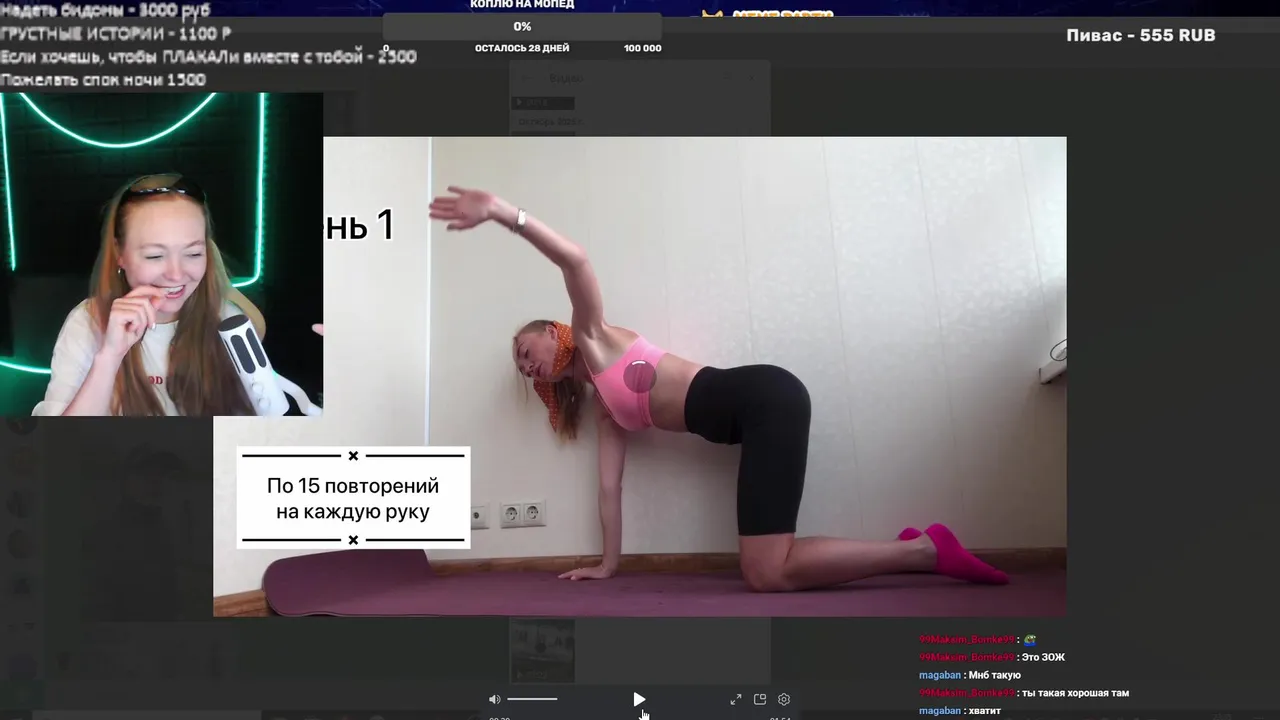Mute the video player volume speaker icon
The height and width of the screenshot is (720, 1280).
click(x=494, y=699)
